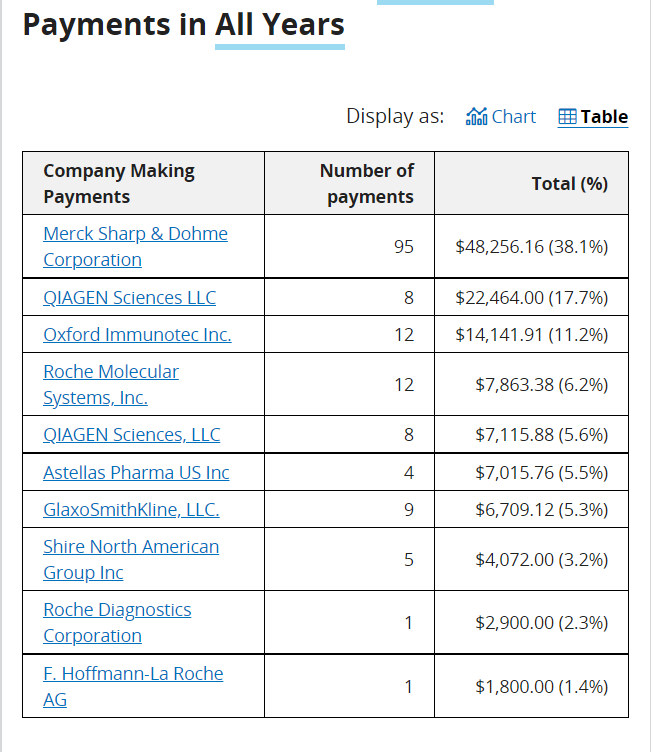Select the $7,115.88 (5.6%) total cell
The width and height of the screenshot is (651, 752).
(x=532, y=435)
